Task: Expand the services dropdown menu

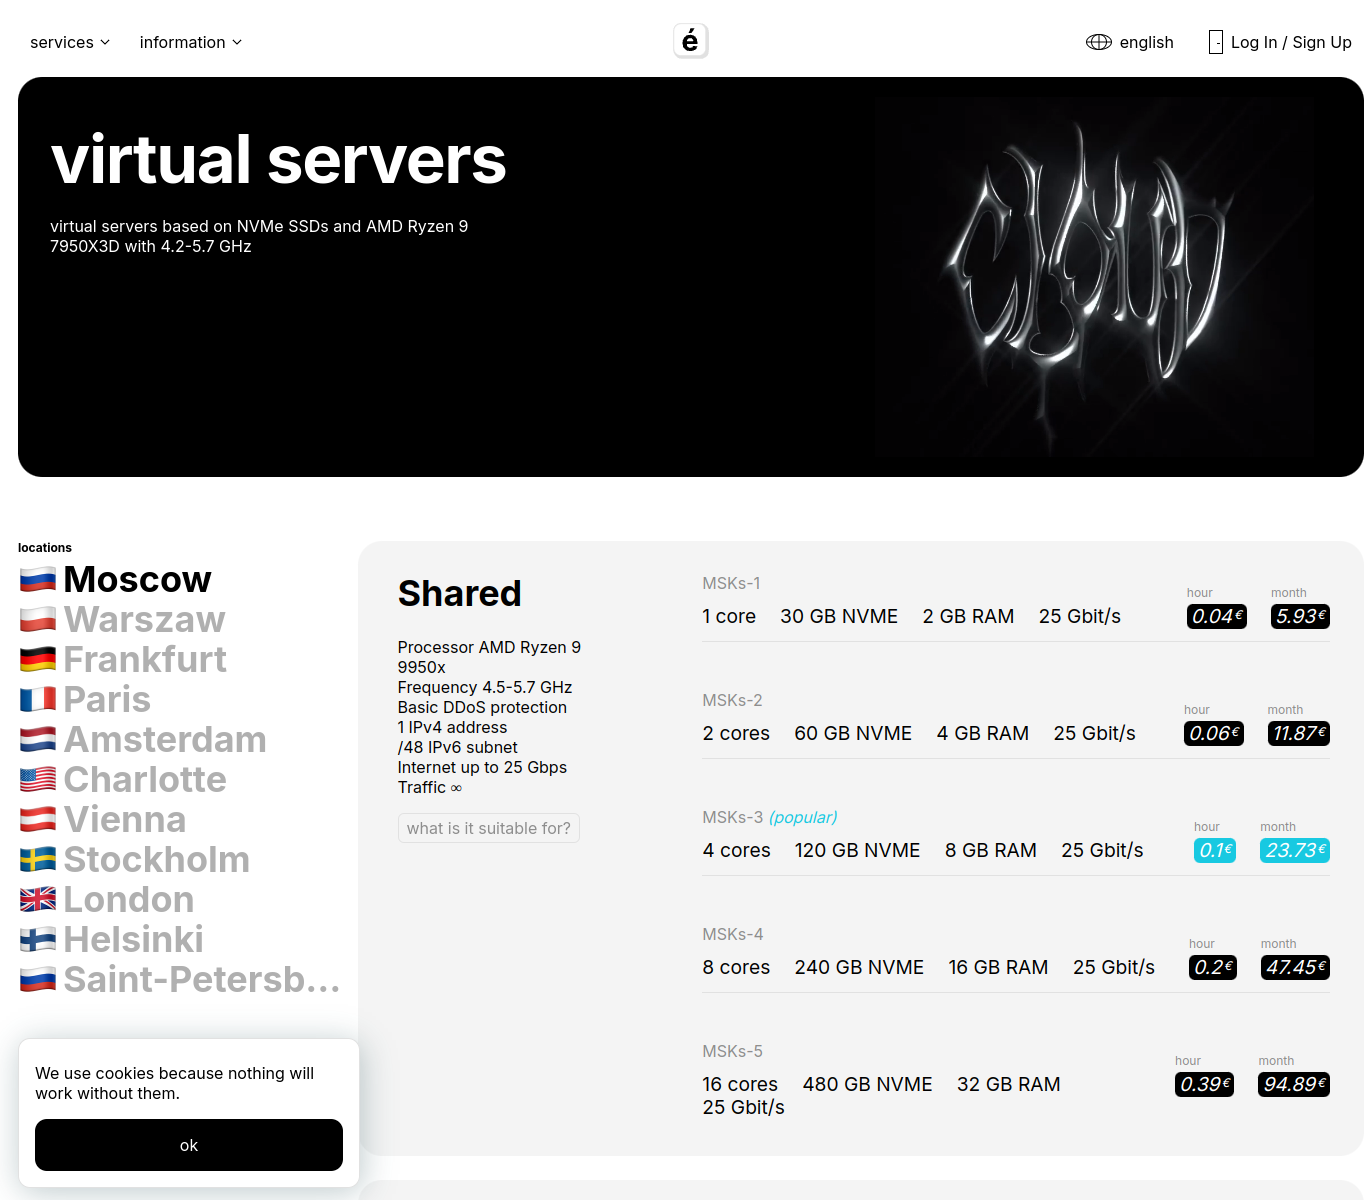Action: tap(70, 42)
